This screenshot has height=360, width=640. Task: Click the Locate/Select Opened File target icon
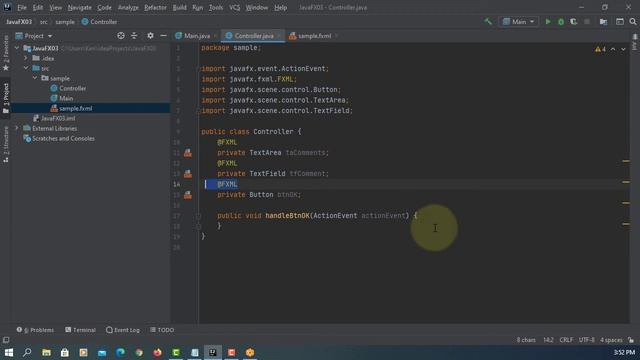pyautogui.click(x=121, y=36)
